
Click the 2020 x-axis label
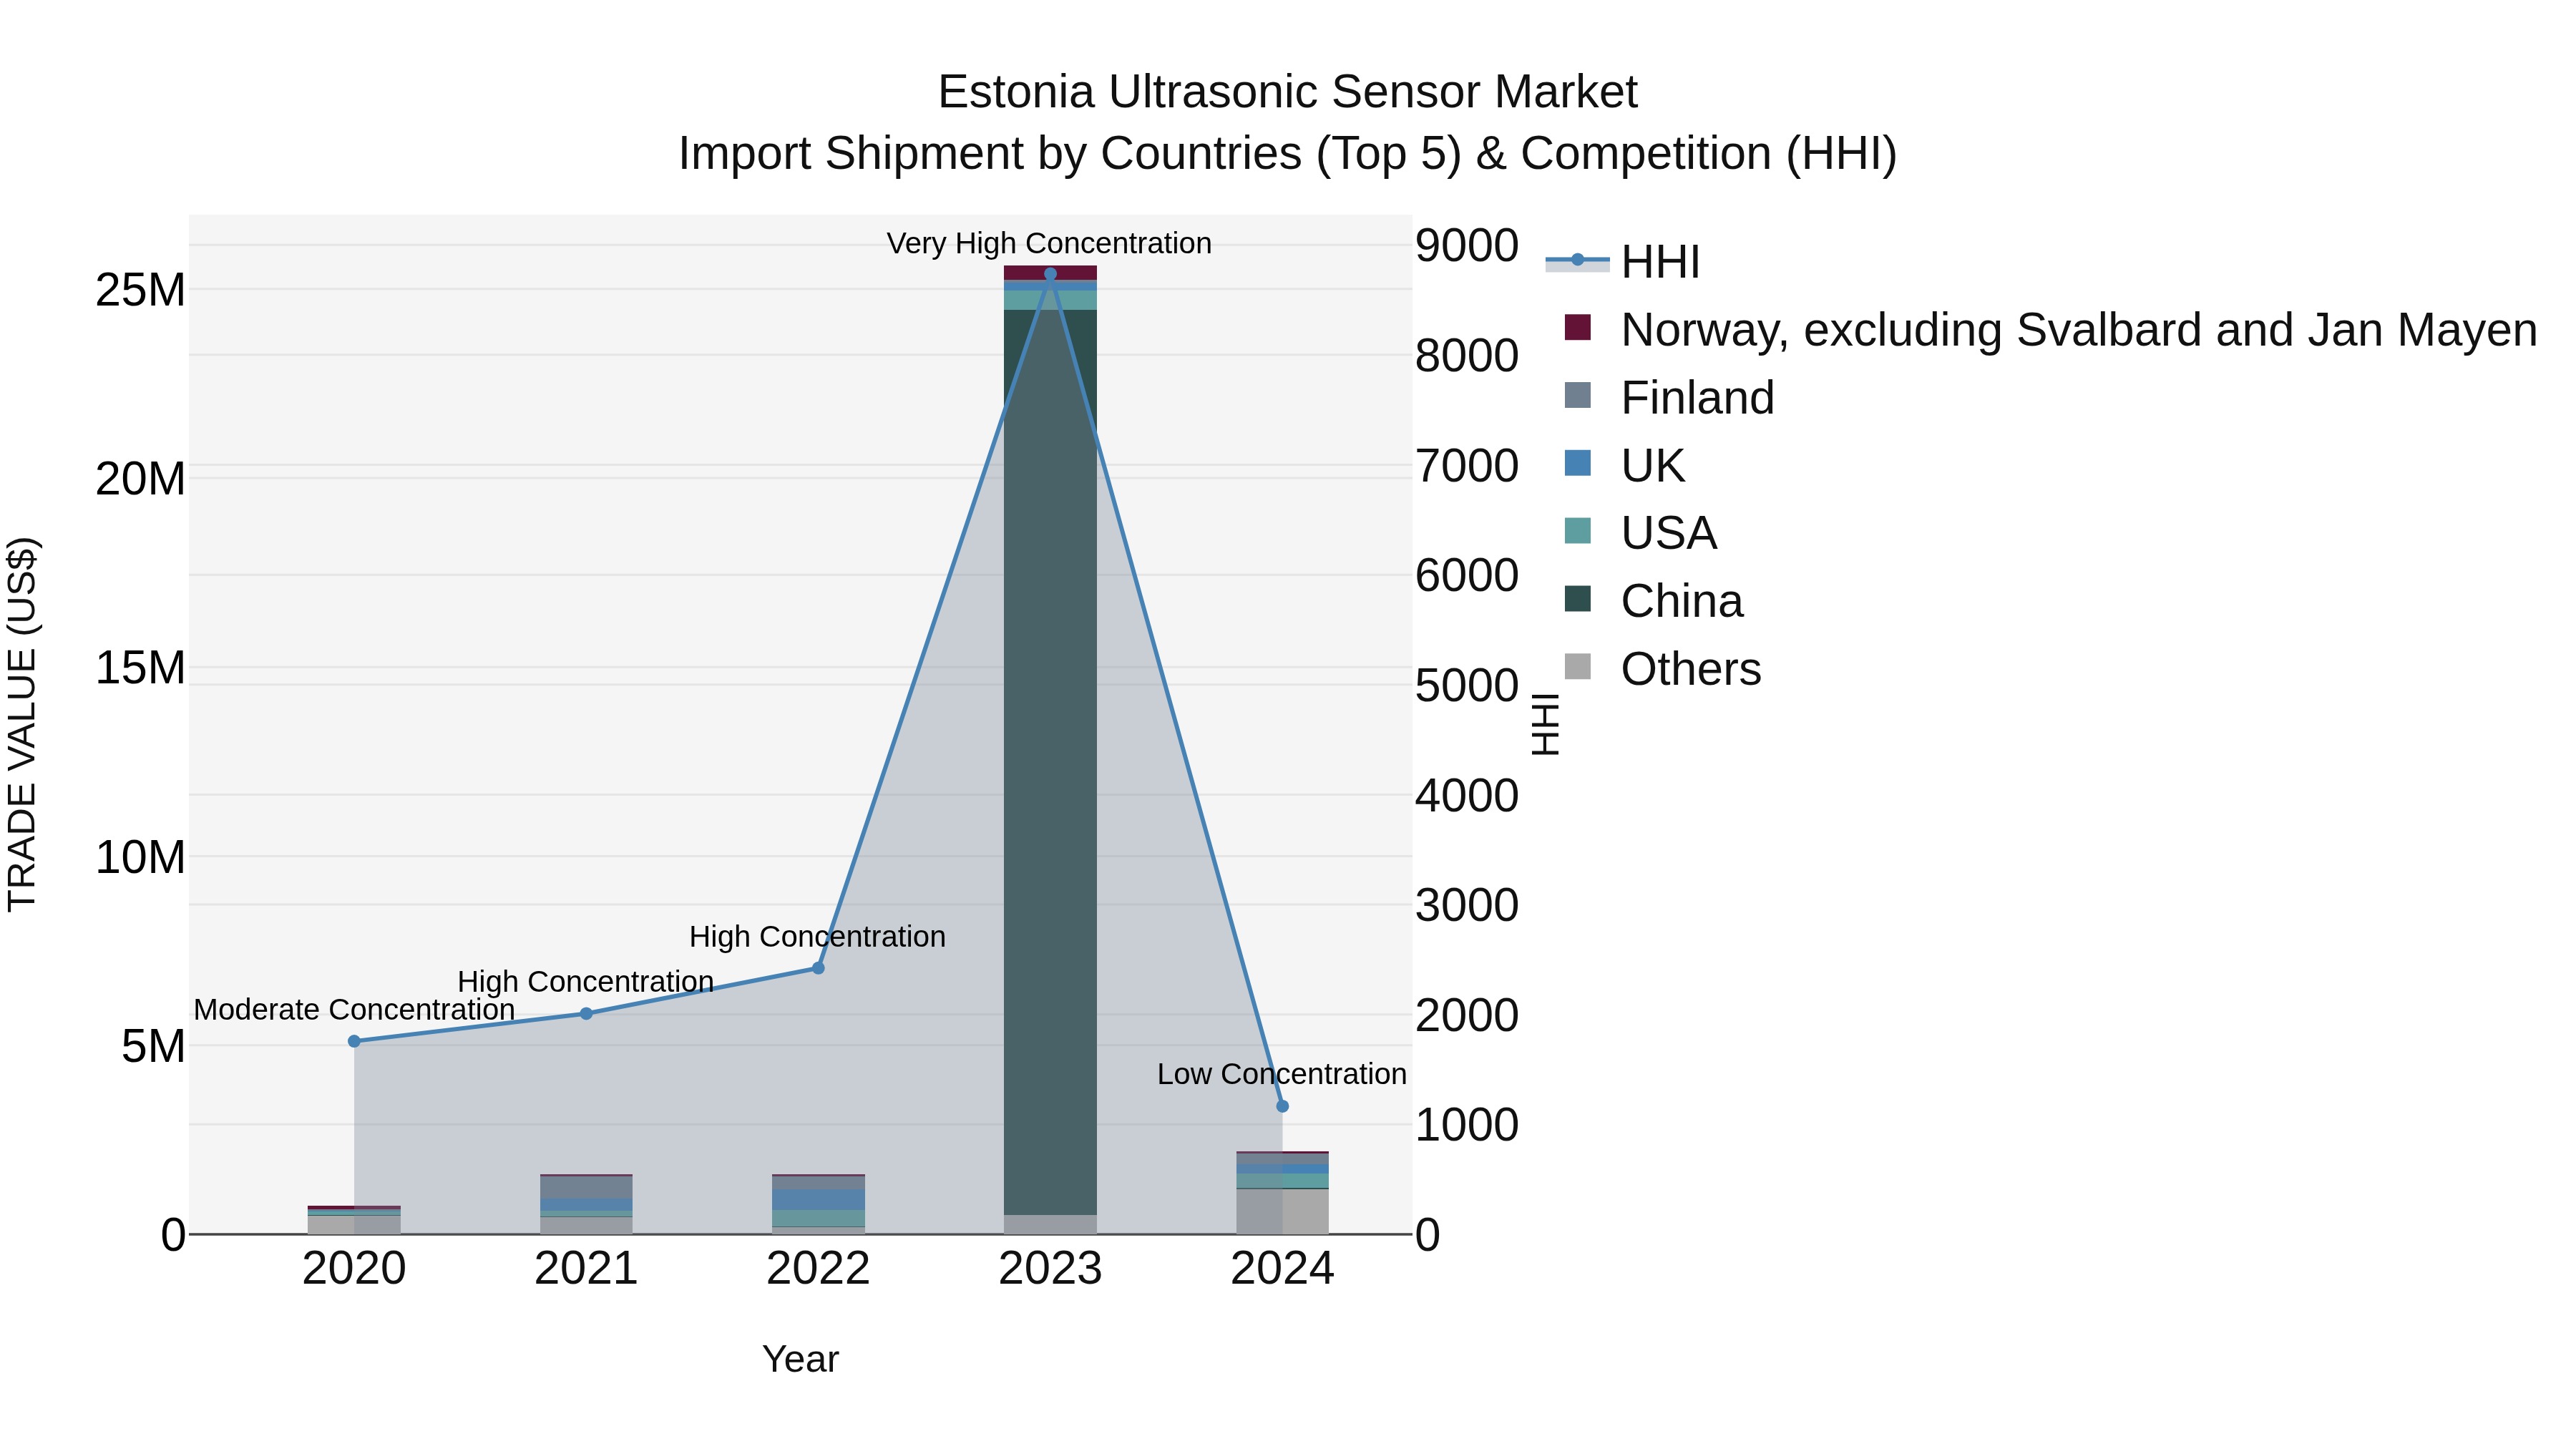pyautogui.click(x=354, y=1269)
